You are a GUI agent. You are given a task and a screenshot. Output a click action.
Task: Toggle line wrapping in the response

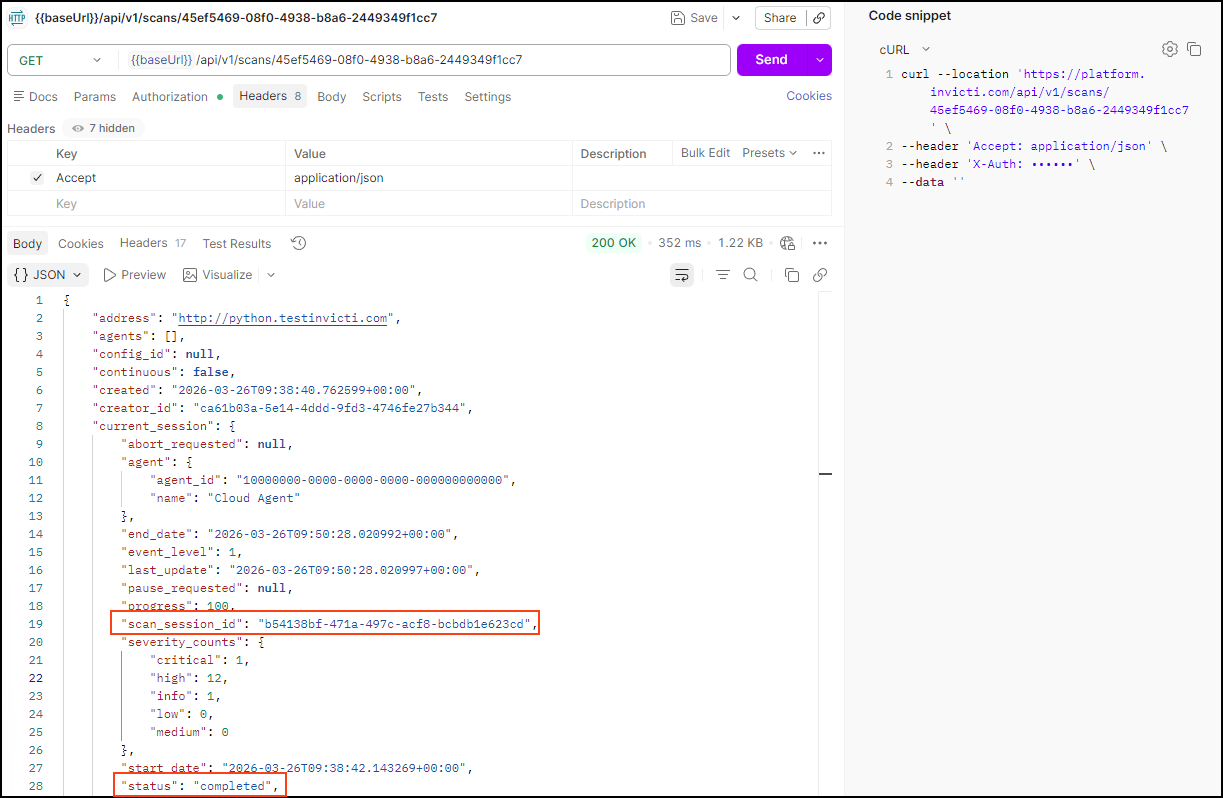point(682,274)
